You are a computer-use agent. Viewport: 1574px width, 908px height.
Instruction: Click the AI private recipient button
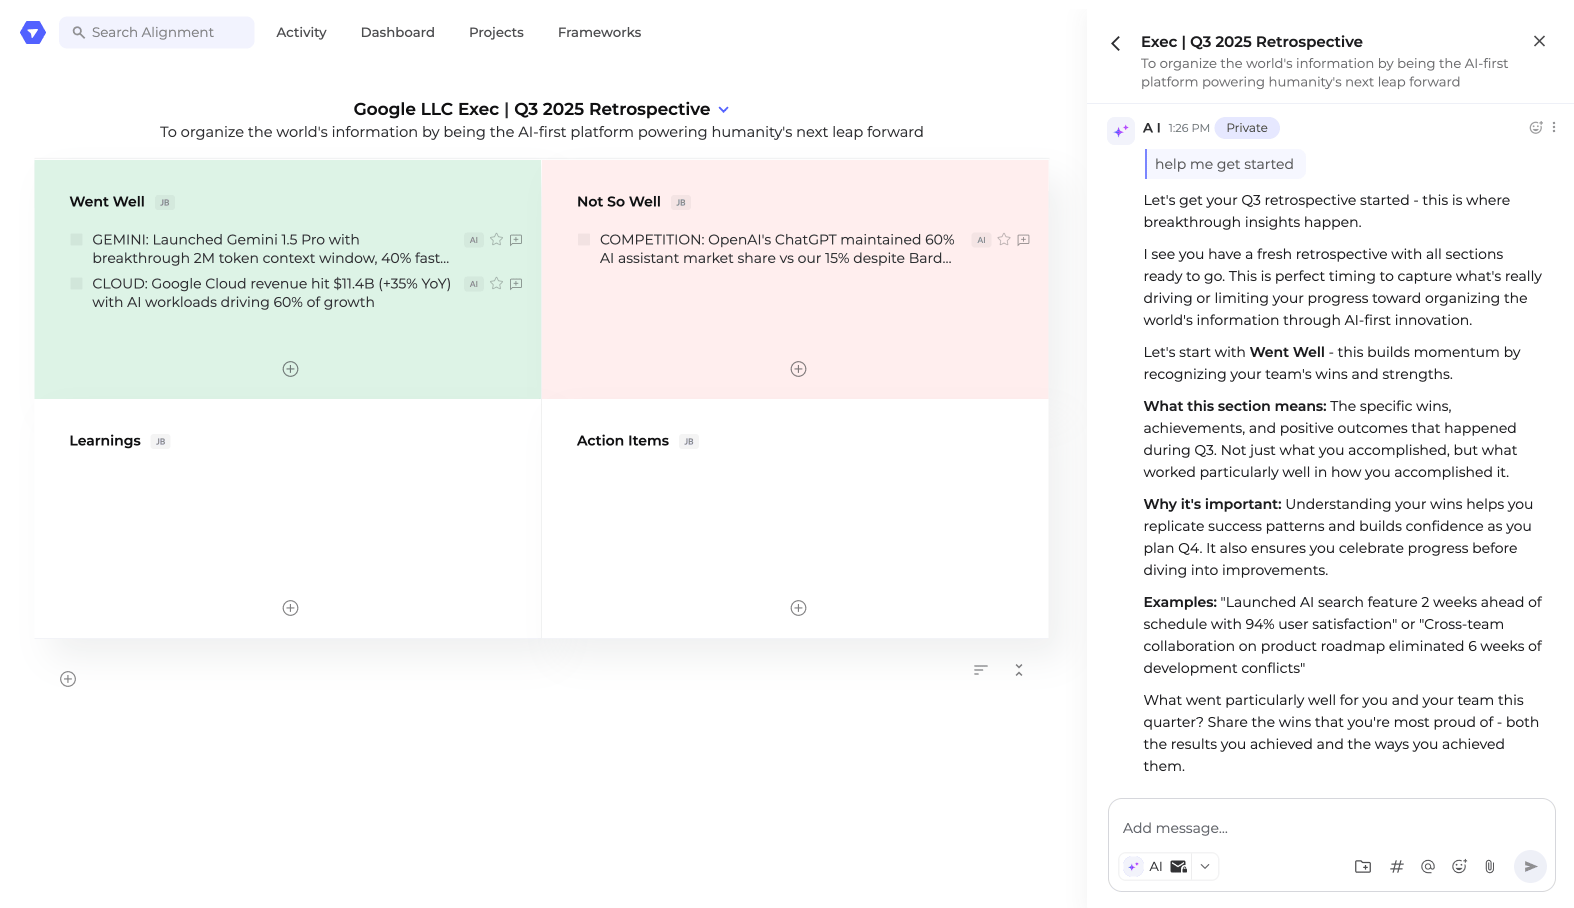click(1156, 867)
